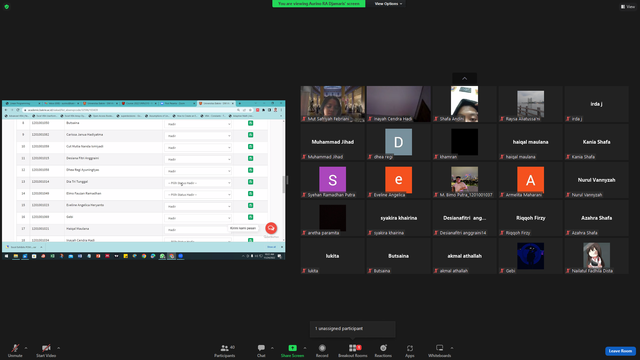This screenshot has width=640, height=360.
Task: Click dhea regi's 'D' avatar tile
Action: coord(398,142)
